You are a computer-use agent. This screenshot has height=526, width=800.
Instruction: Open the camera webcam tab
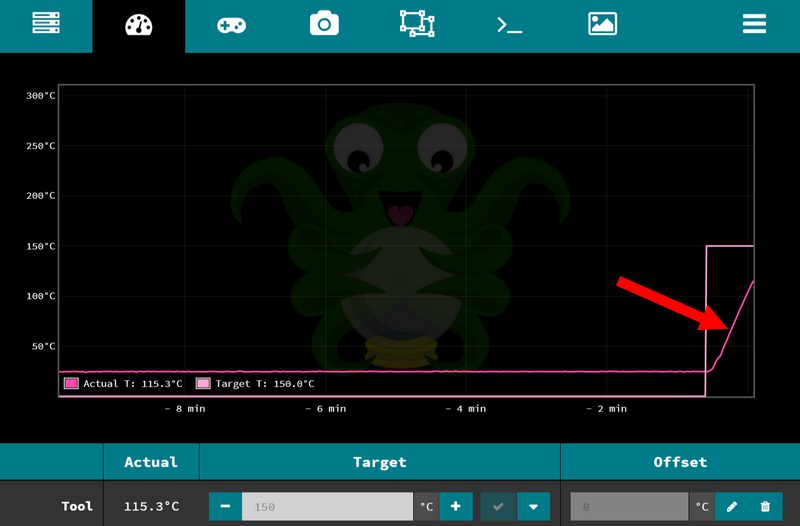coord(324,23)
